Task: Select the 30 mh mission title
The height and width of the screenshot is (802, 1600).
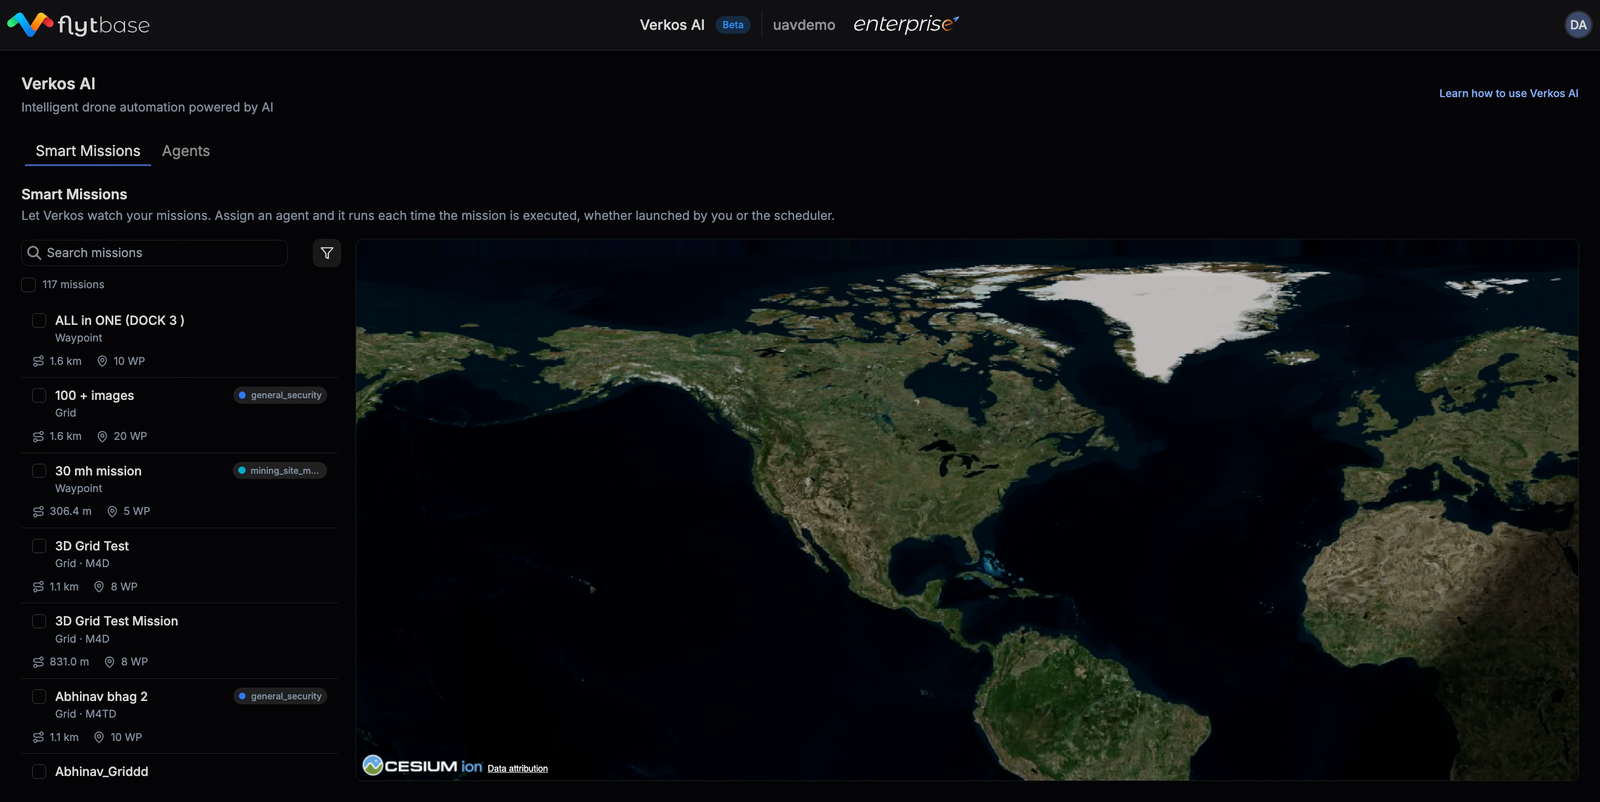Action: coord(98,470)
